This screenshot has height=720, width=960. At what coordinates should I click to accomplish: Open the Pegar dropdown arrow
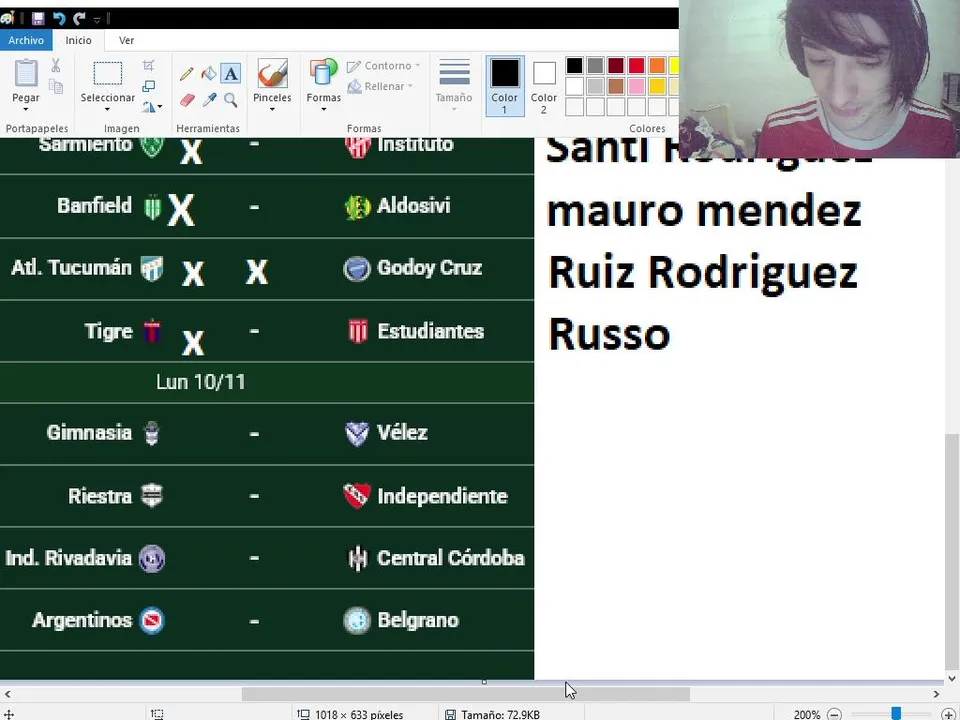point(26,110)
